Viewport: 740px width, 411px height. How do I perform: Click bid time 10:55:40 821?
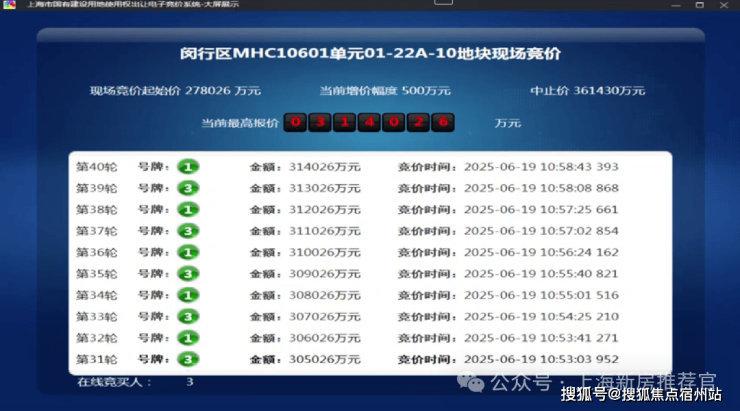[580, 274]
